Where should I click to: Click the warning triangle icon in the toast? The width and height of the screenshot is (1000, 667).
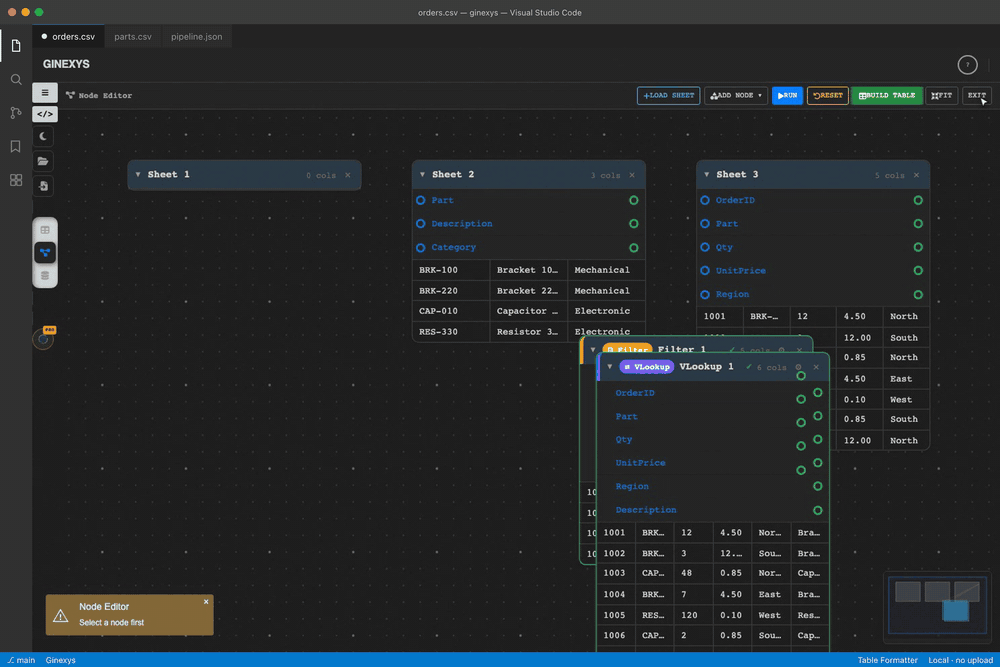(x=61, y=615)
